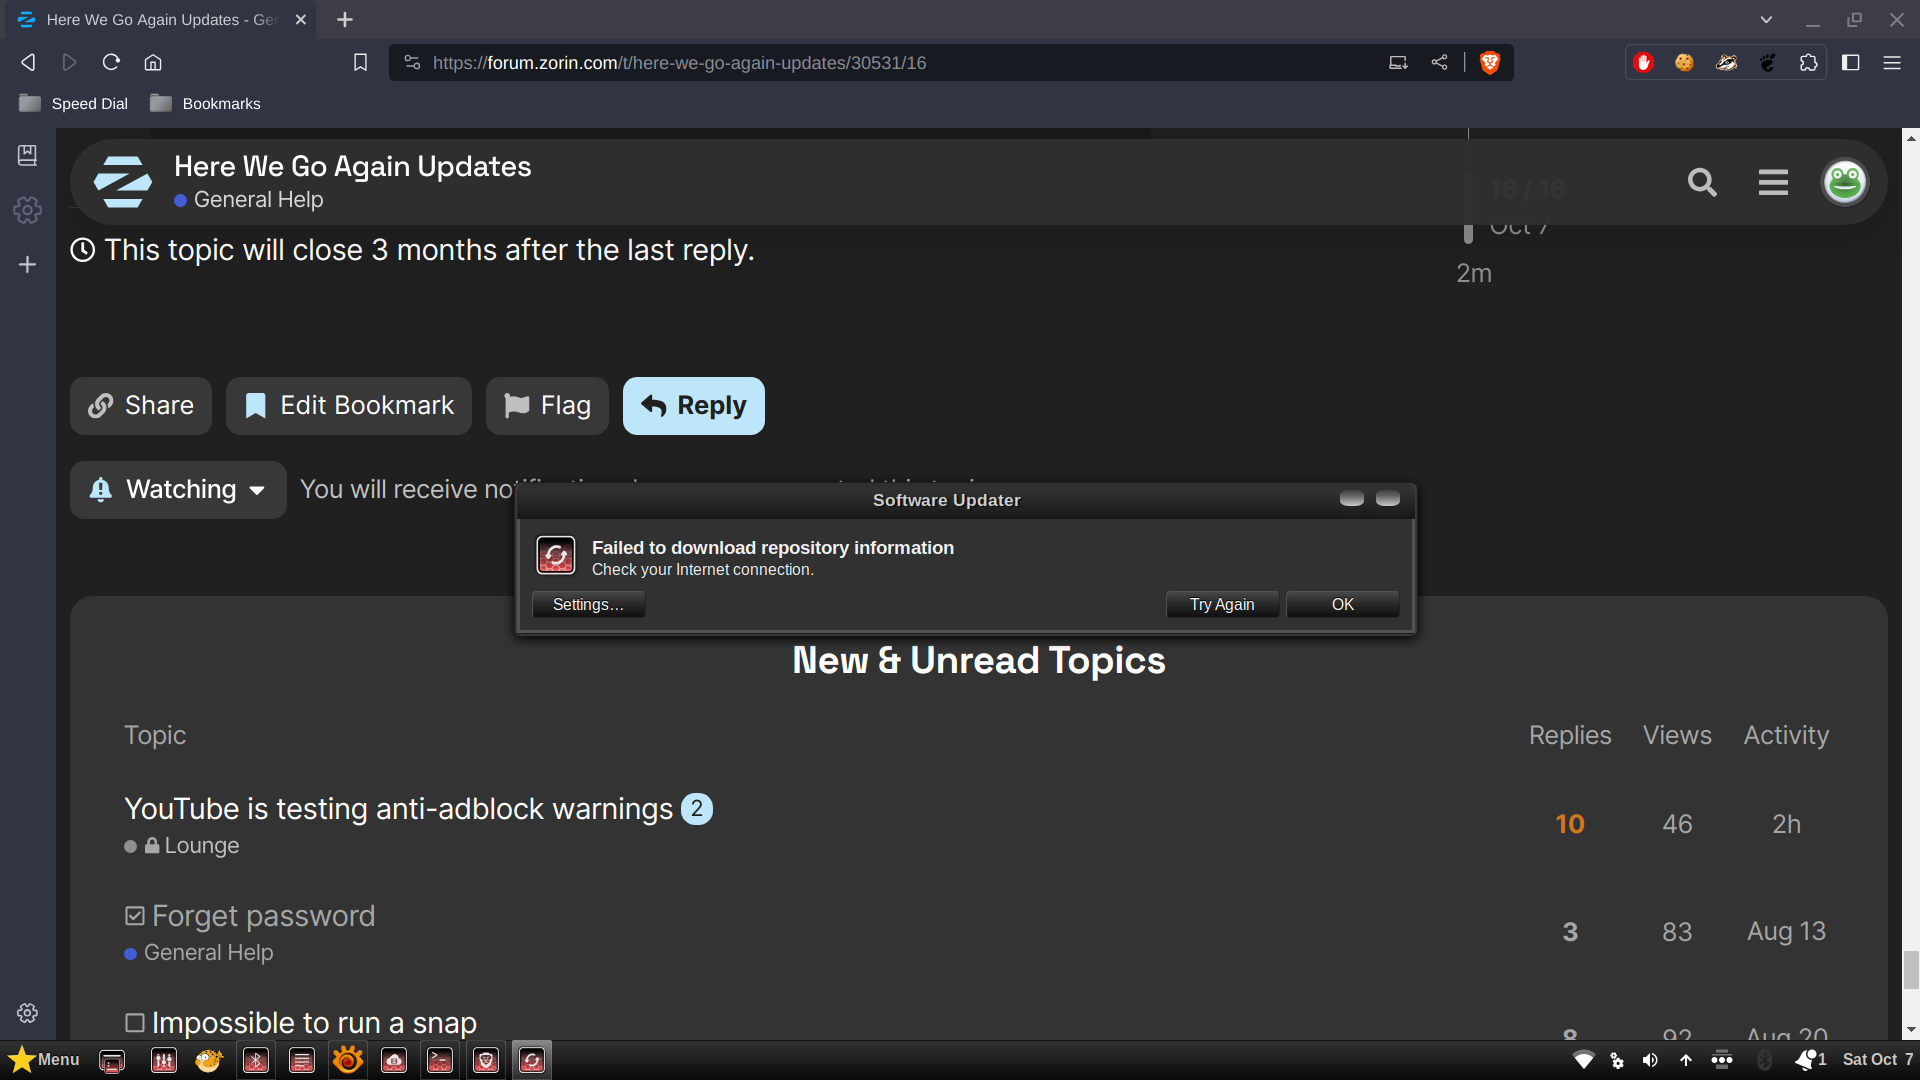Sort topic list by Activity column
Image resolution: width=1920 pixels, height=1080 pixels.
1786,735
